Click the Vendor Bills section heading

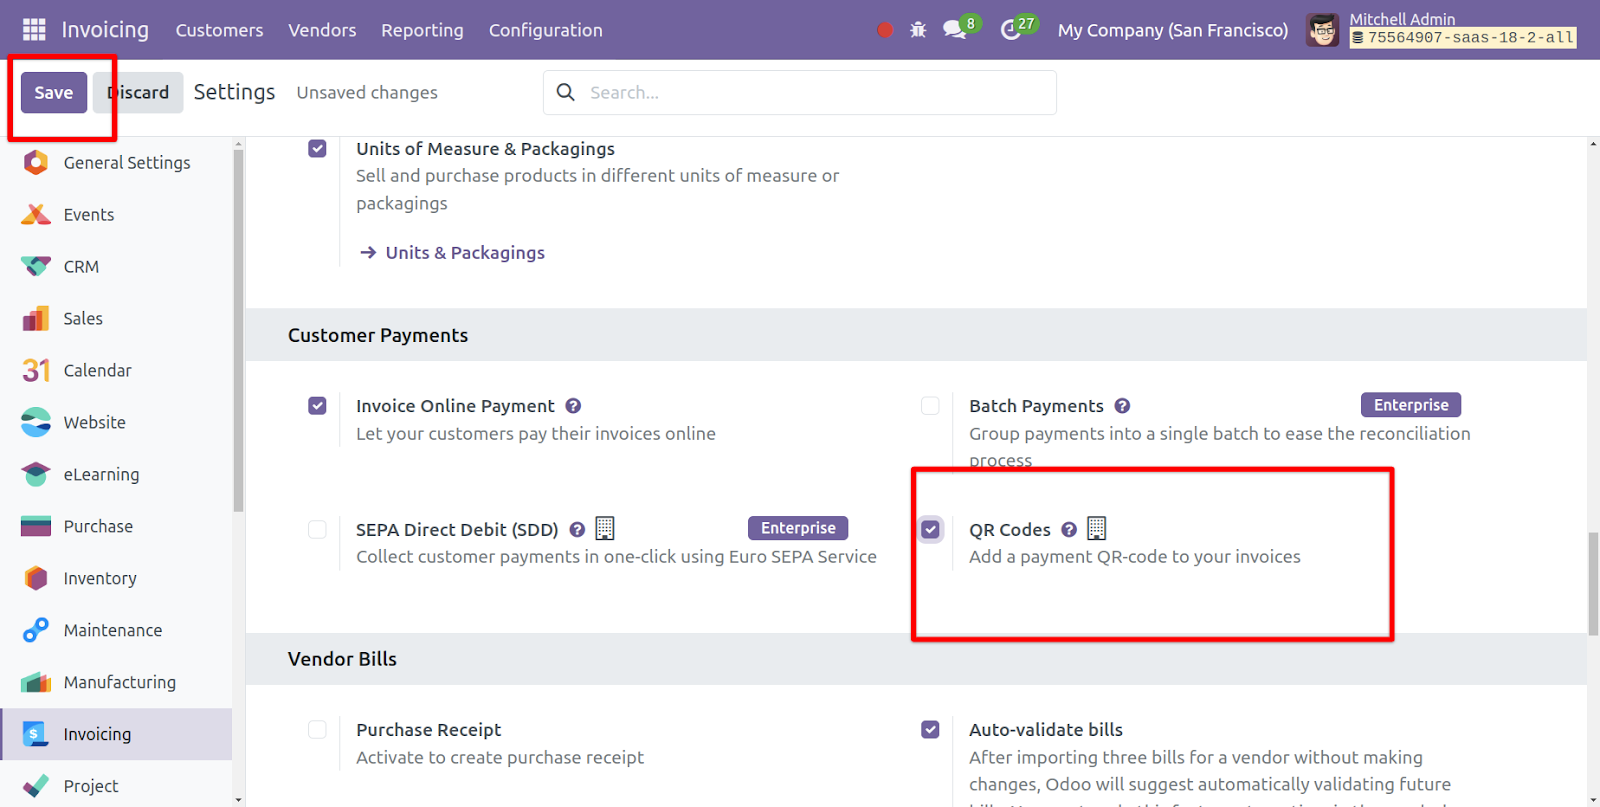coord(342,659)
